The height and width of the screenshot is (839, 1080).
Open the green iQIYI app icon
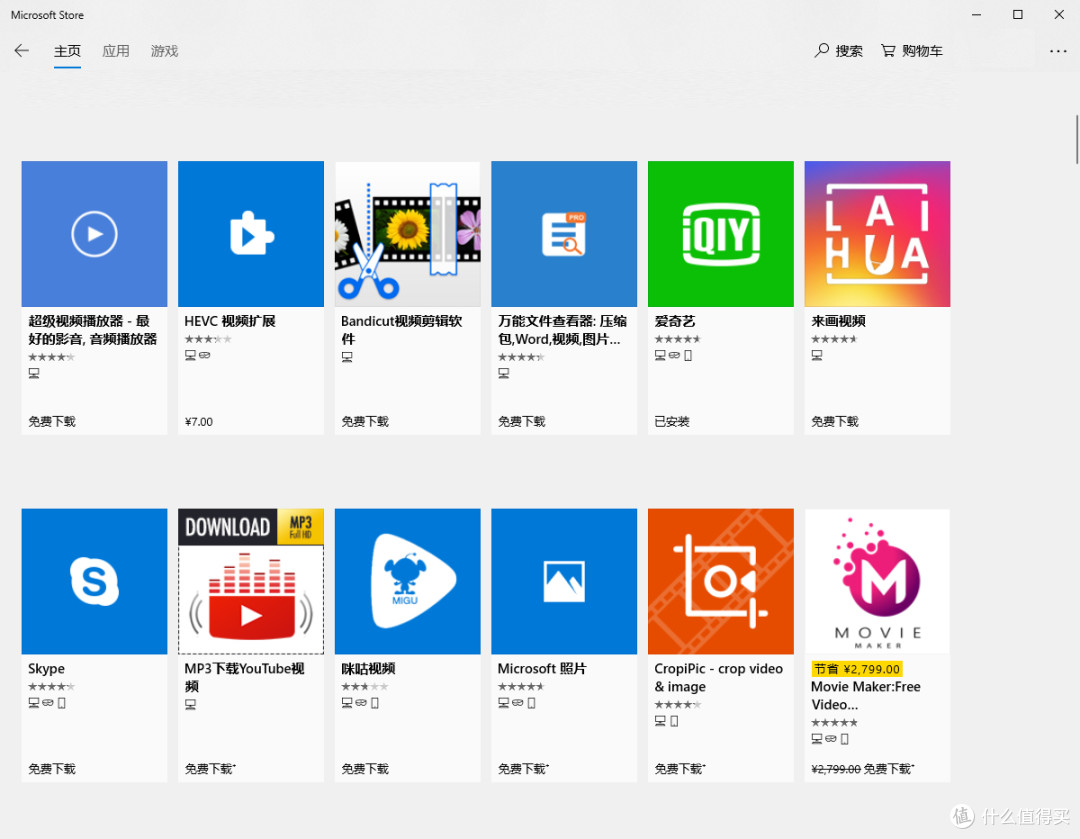click(720, 234)
